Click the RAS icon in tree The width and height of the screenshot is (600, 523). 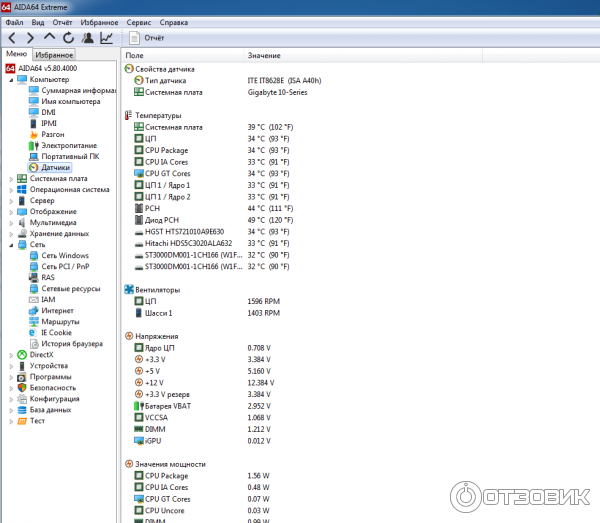tap(34, 277)
